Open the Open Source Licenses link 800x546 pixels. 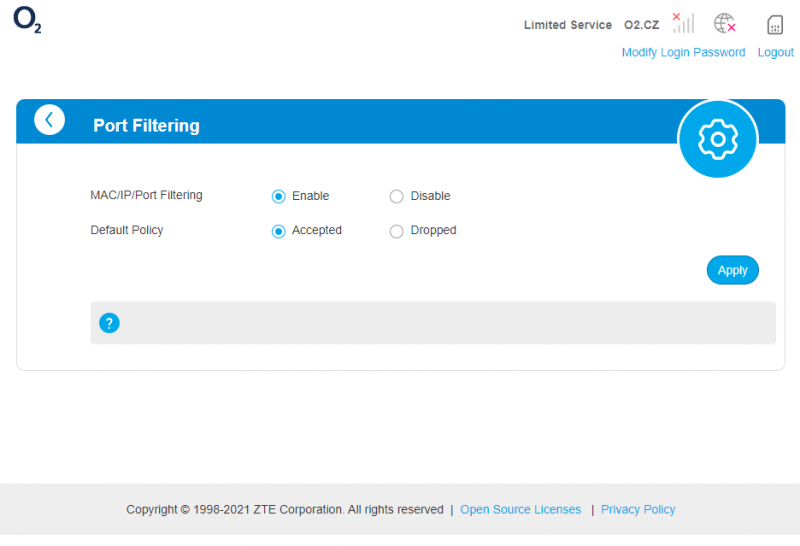tap(520, 509)
